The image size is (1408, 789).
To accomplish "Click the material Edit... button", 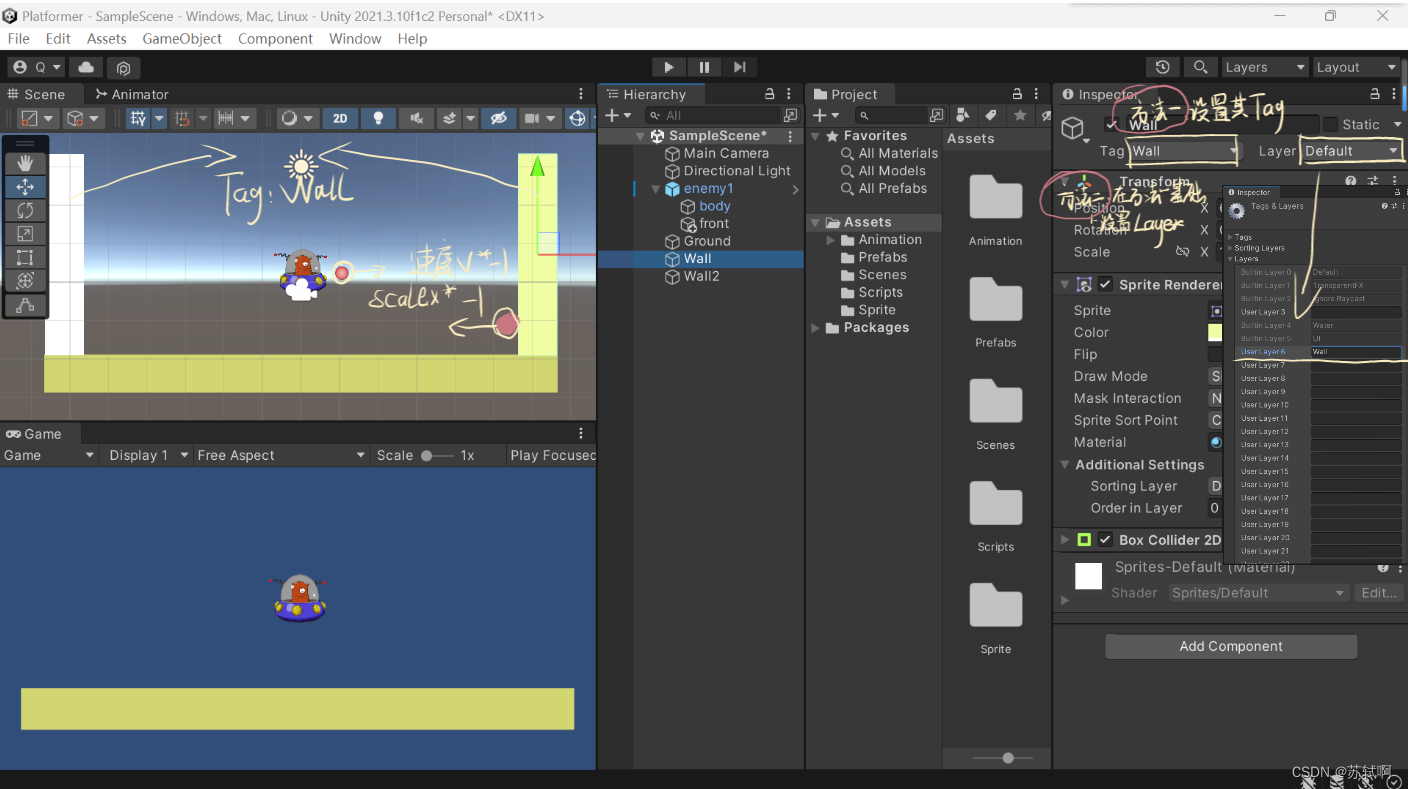I will point(1379,593).
